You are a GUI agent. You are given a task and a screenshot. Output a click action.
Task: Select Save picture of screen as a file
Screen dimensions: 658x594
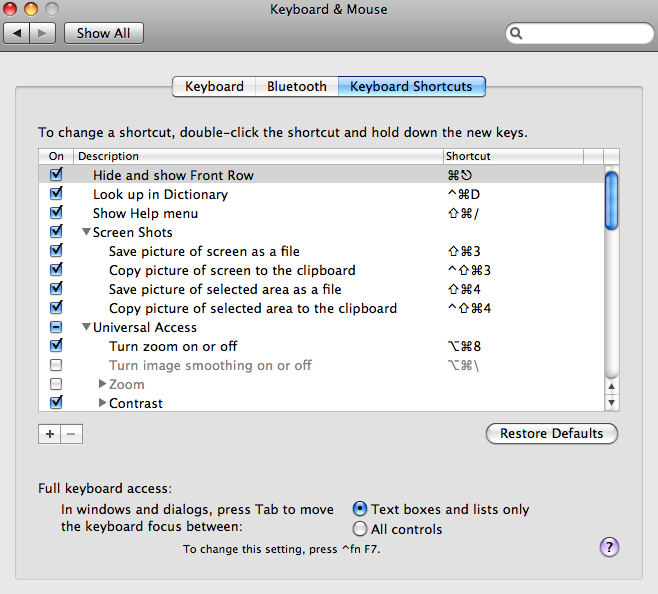coord(204,251)
